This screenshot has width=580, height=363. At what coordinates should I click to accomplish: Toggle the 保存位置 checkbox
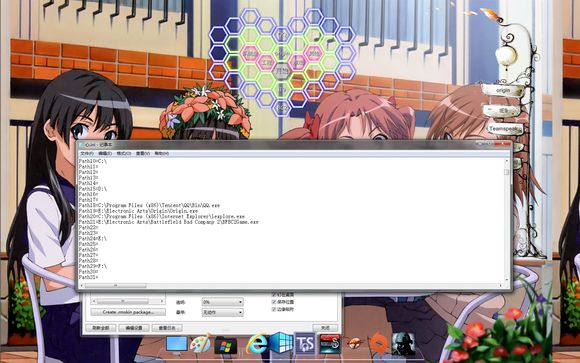coord(274,302)
